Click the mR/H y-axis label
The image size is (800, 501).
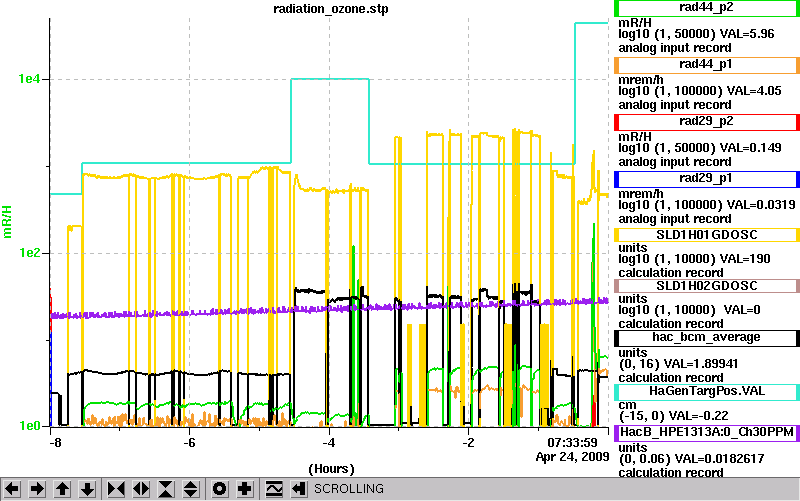click(7, 222)
